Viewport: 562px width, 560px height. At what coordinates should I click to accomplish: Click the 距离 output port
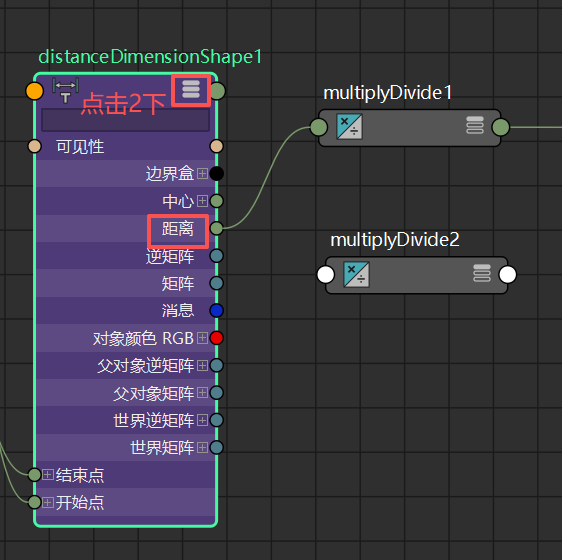pyautogui.click(x=216, y=228)
